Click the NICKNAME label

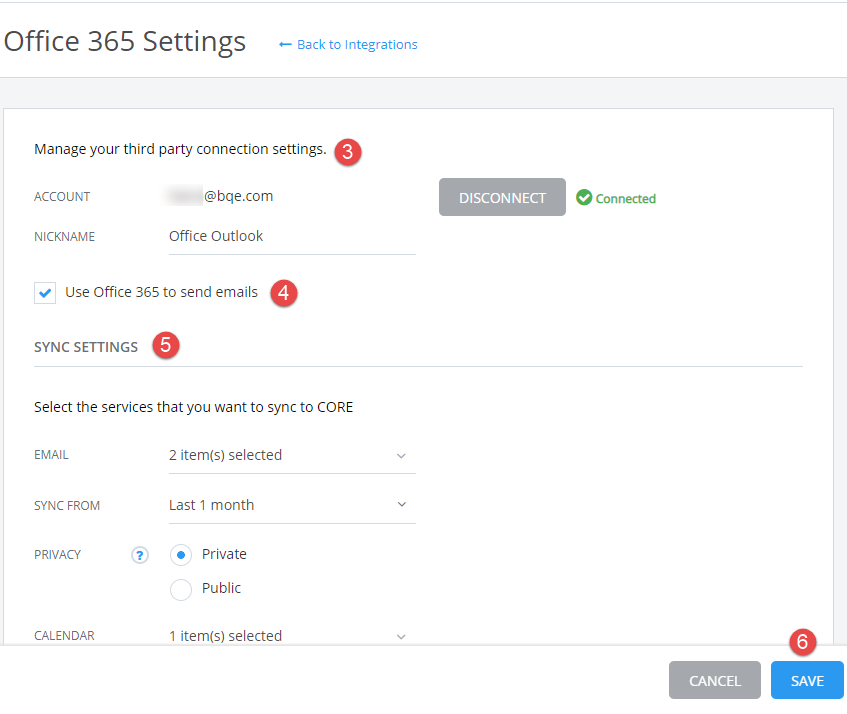(64, 237)
